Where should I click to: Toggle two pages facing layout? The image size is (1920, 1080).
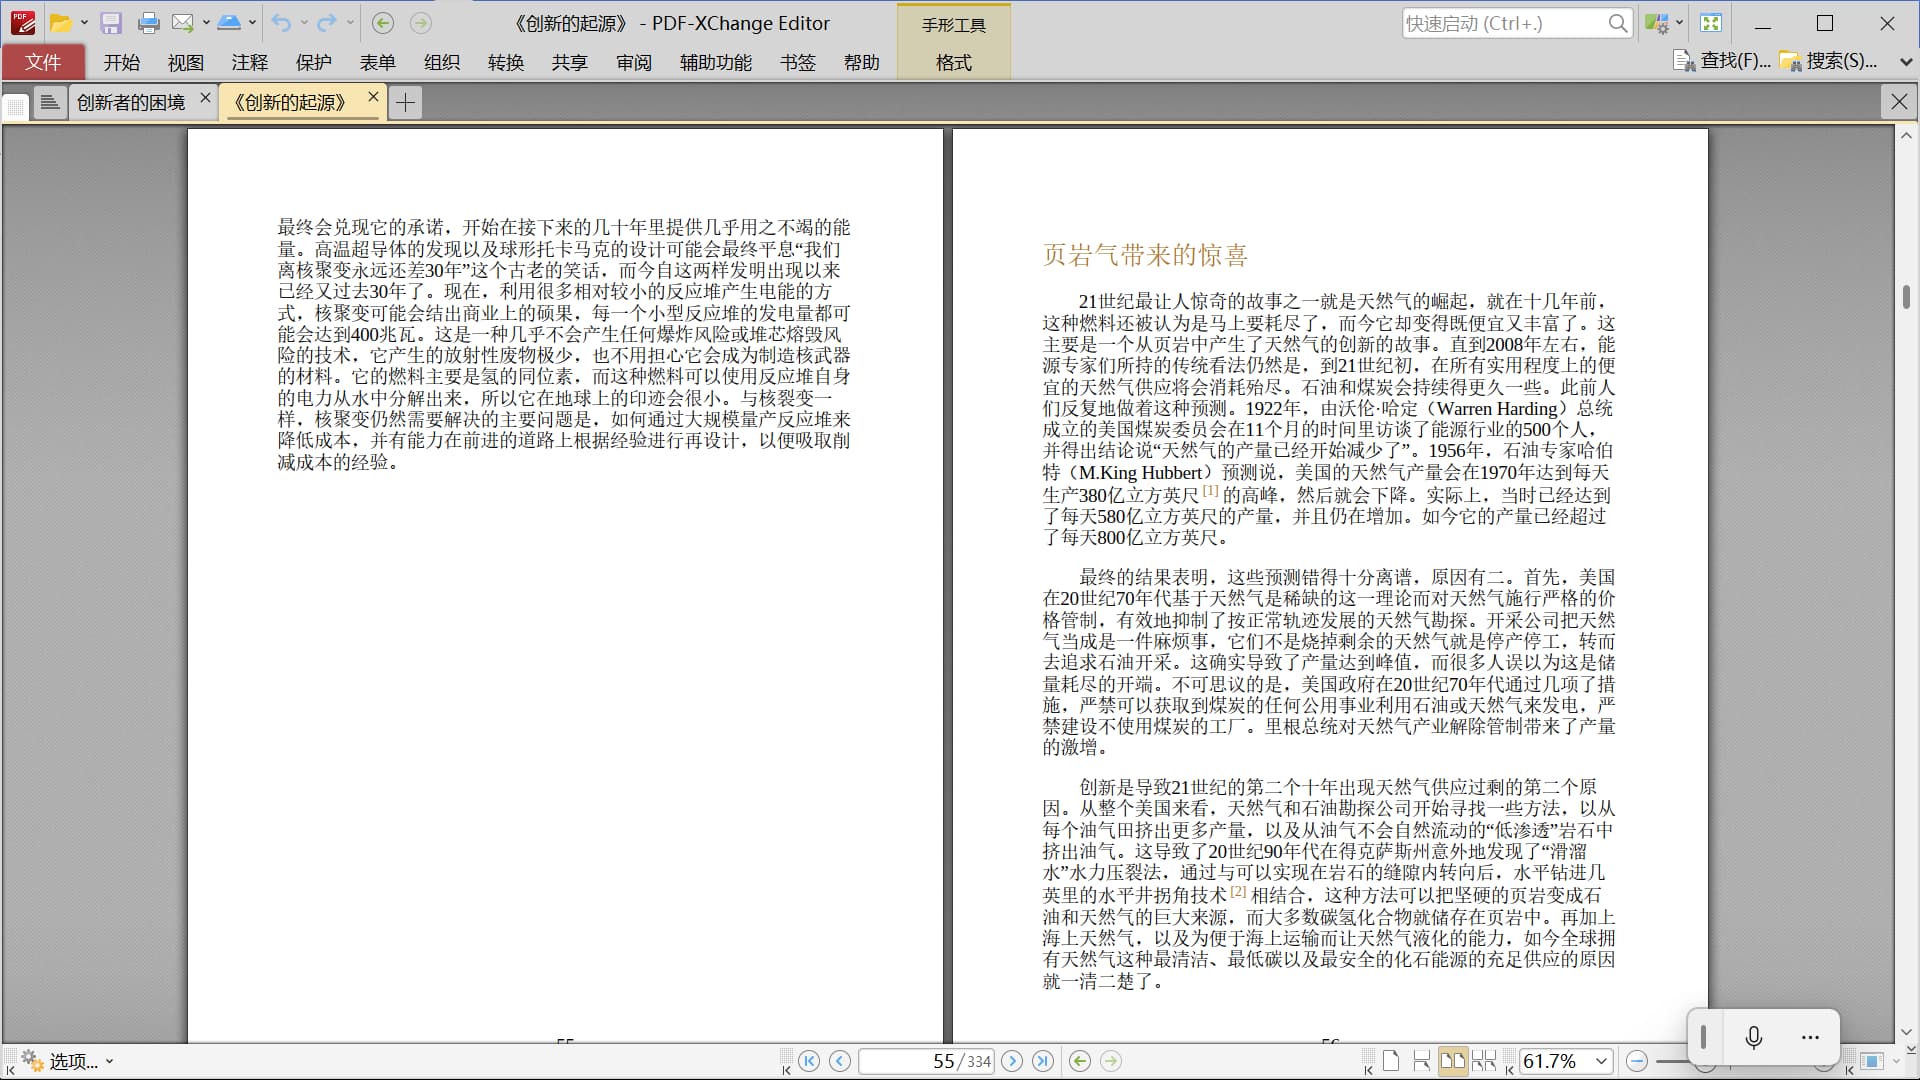(1453, 1061)
